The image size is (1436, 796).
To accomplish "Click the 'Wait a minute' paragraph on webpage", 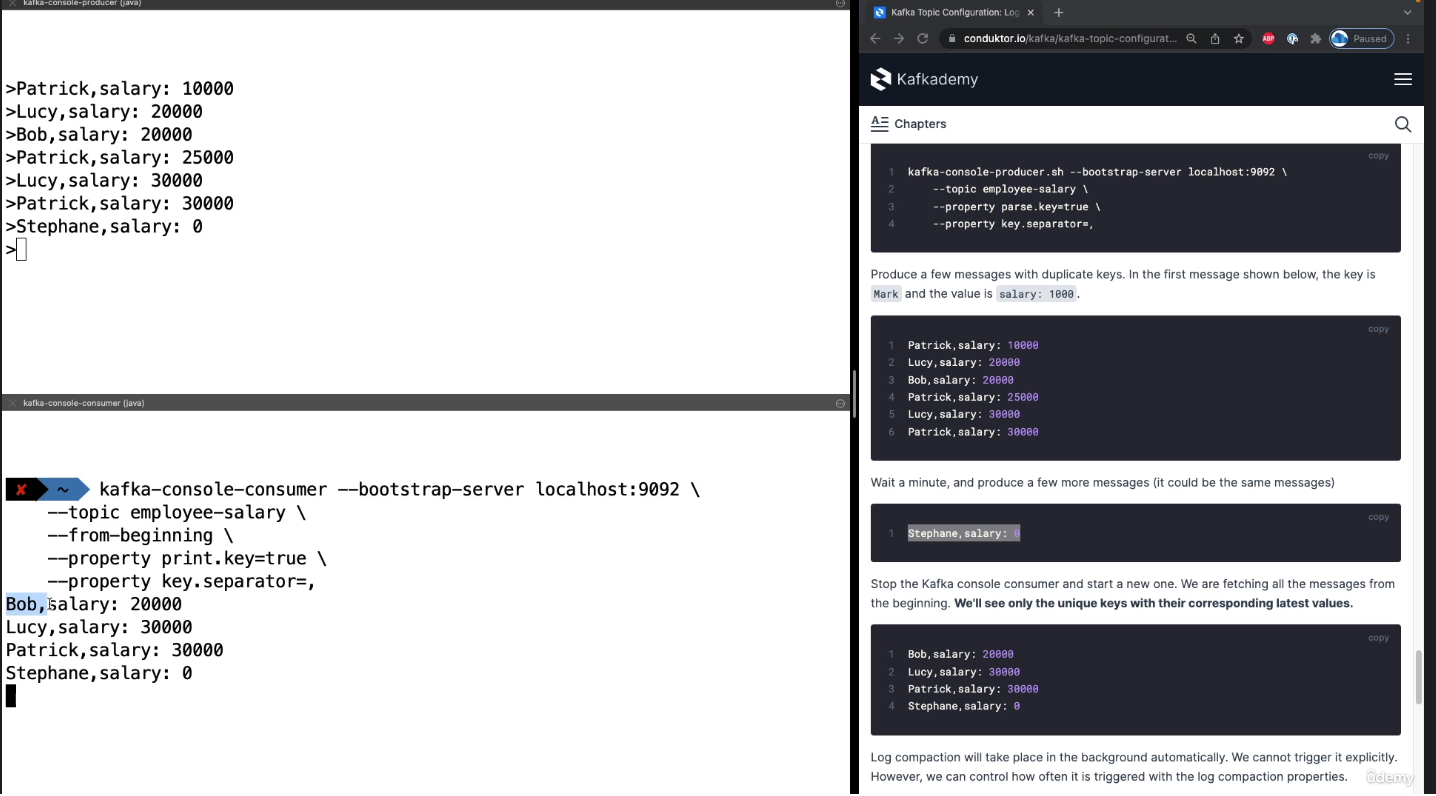I will coord(1102,482).
